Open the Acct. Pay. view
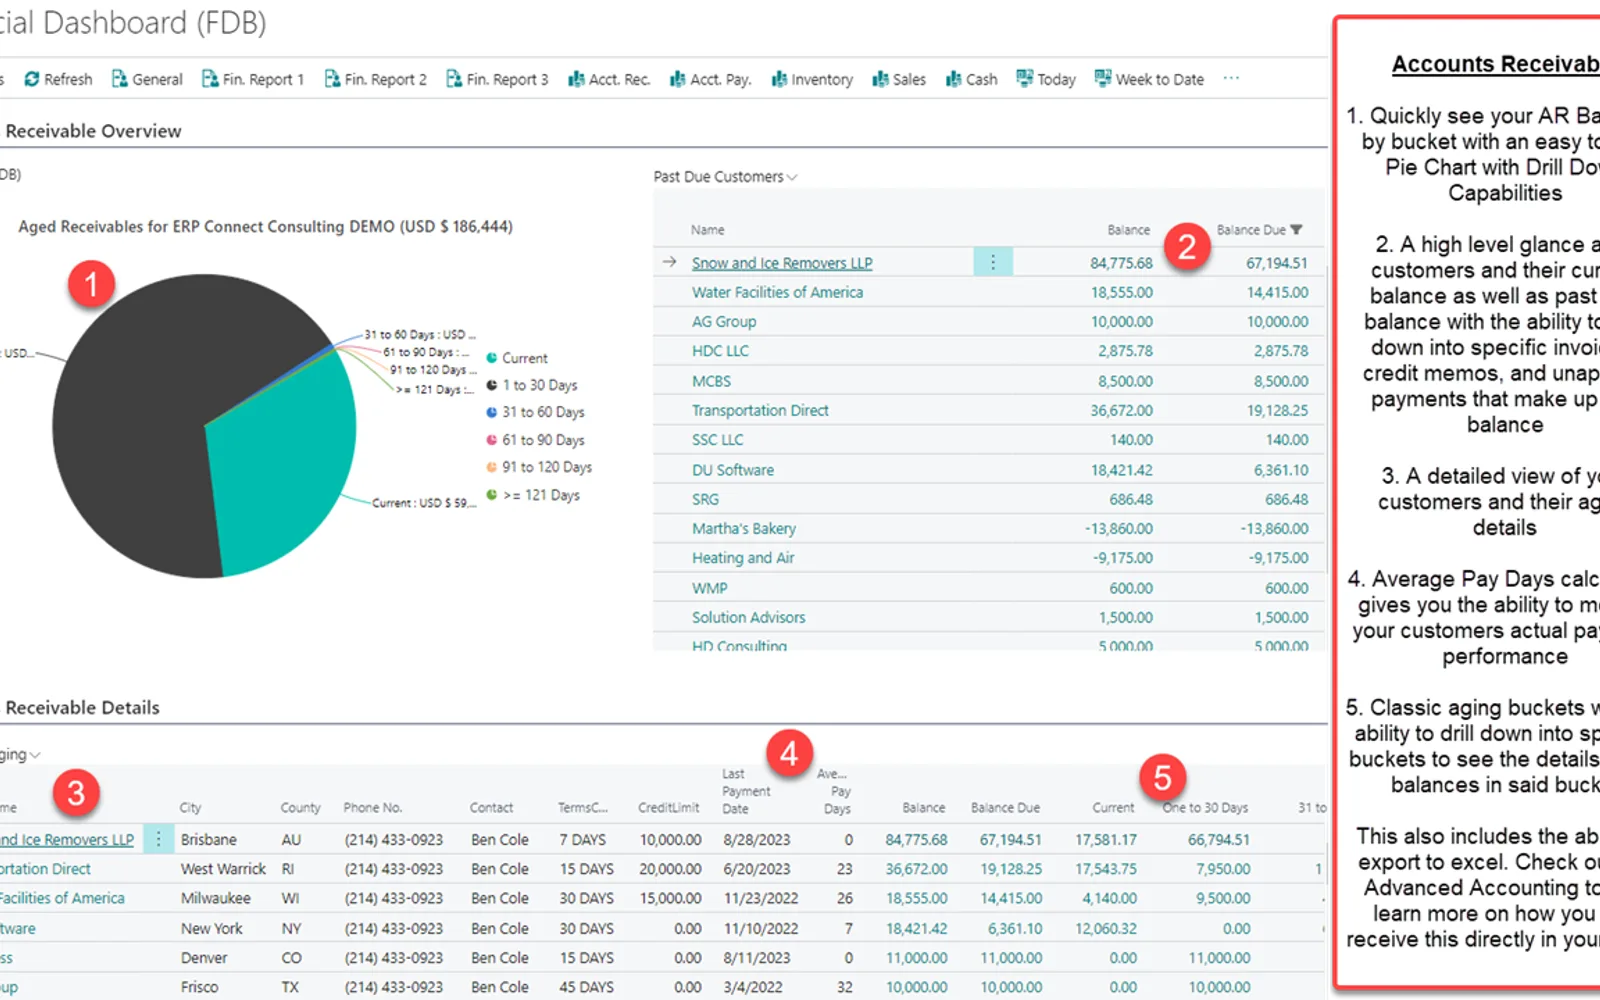 710,79
